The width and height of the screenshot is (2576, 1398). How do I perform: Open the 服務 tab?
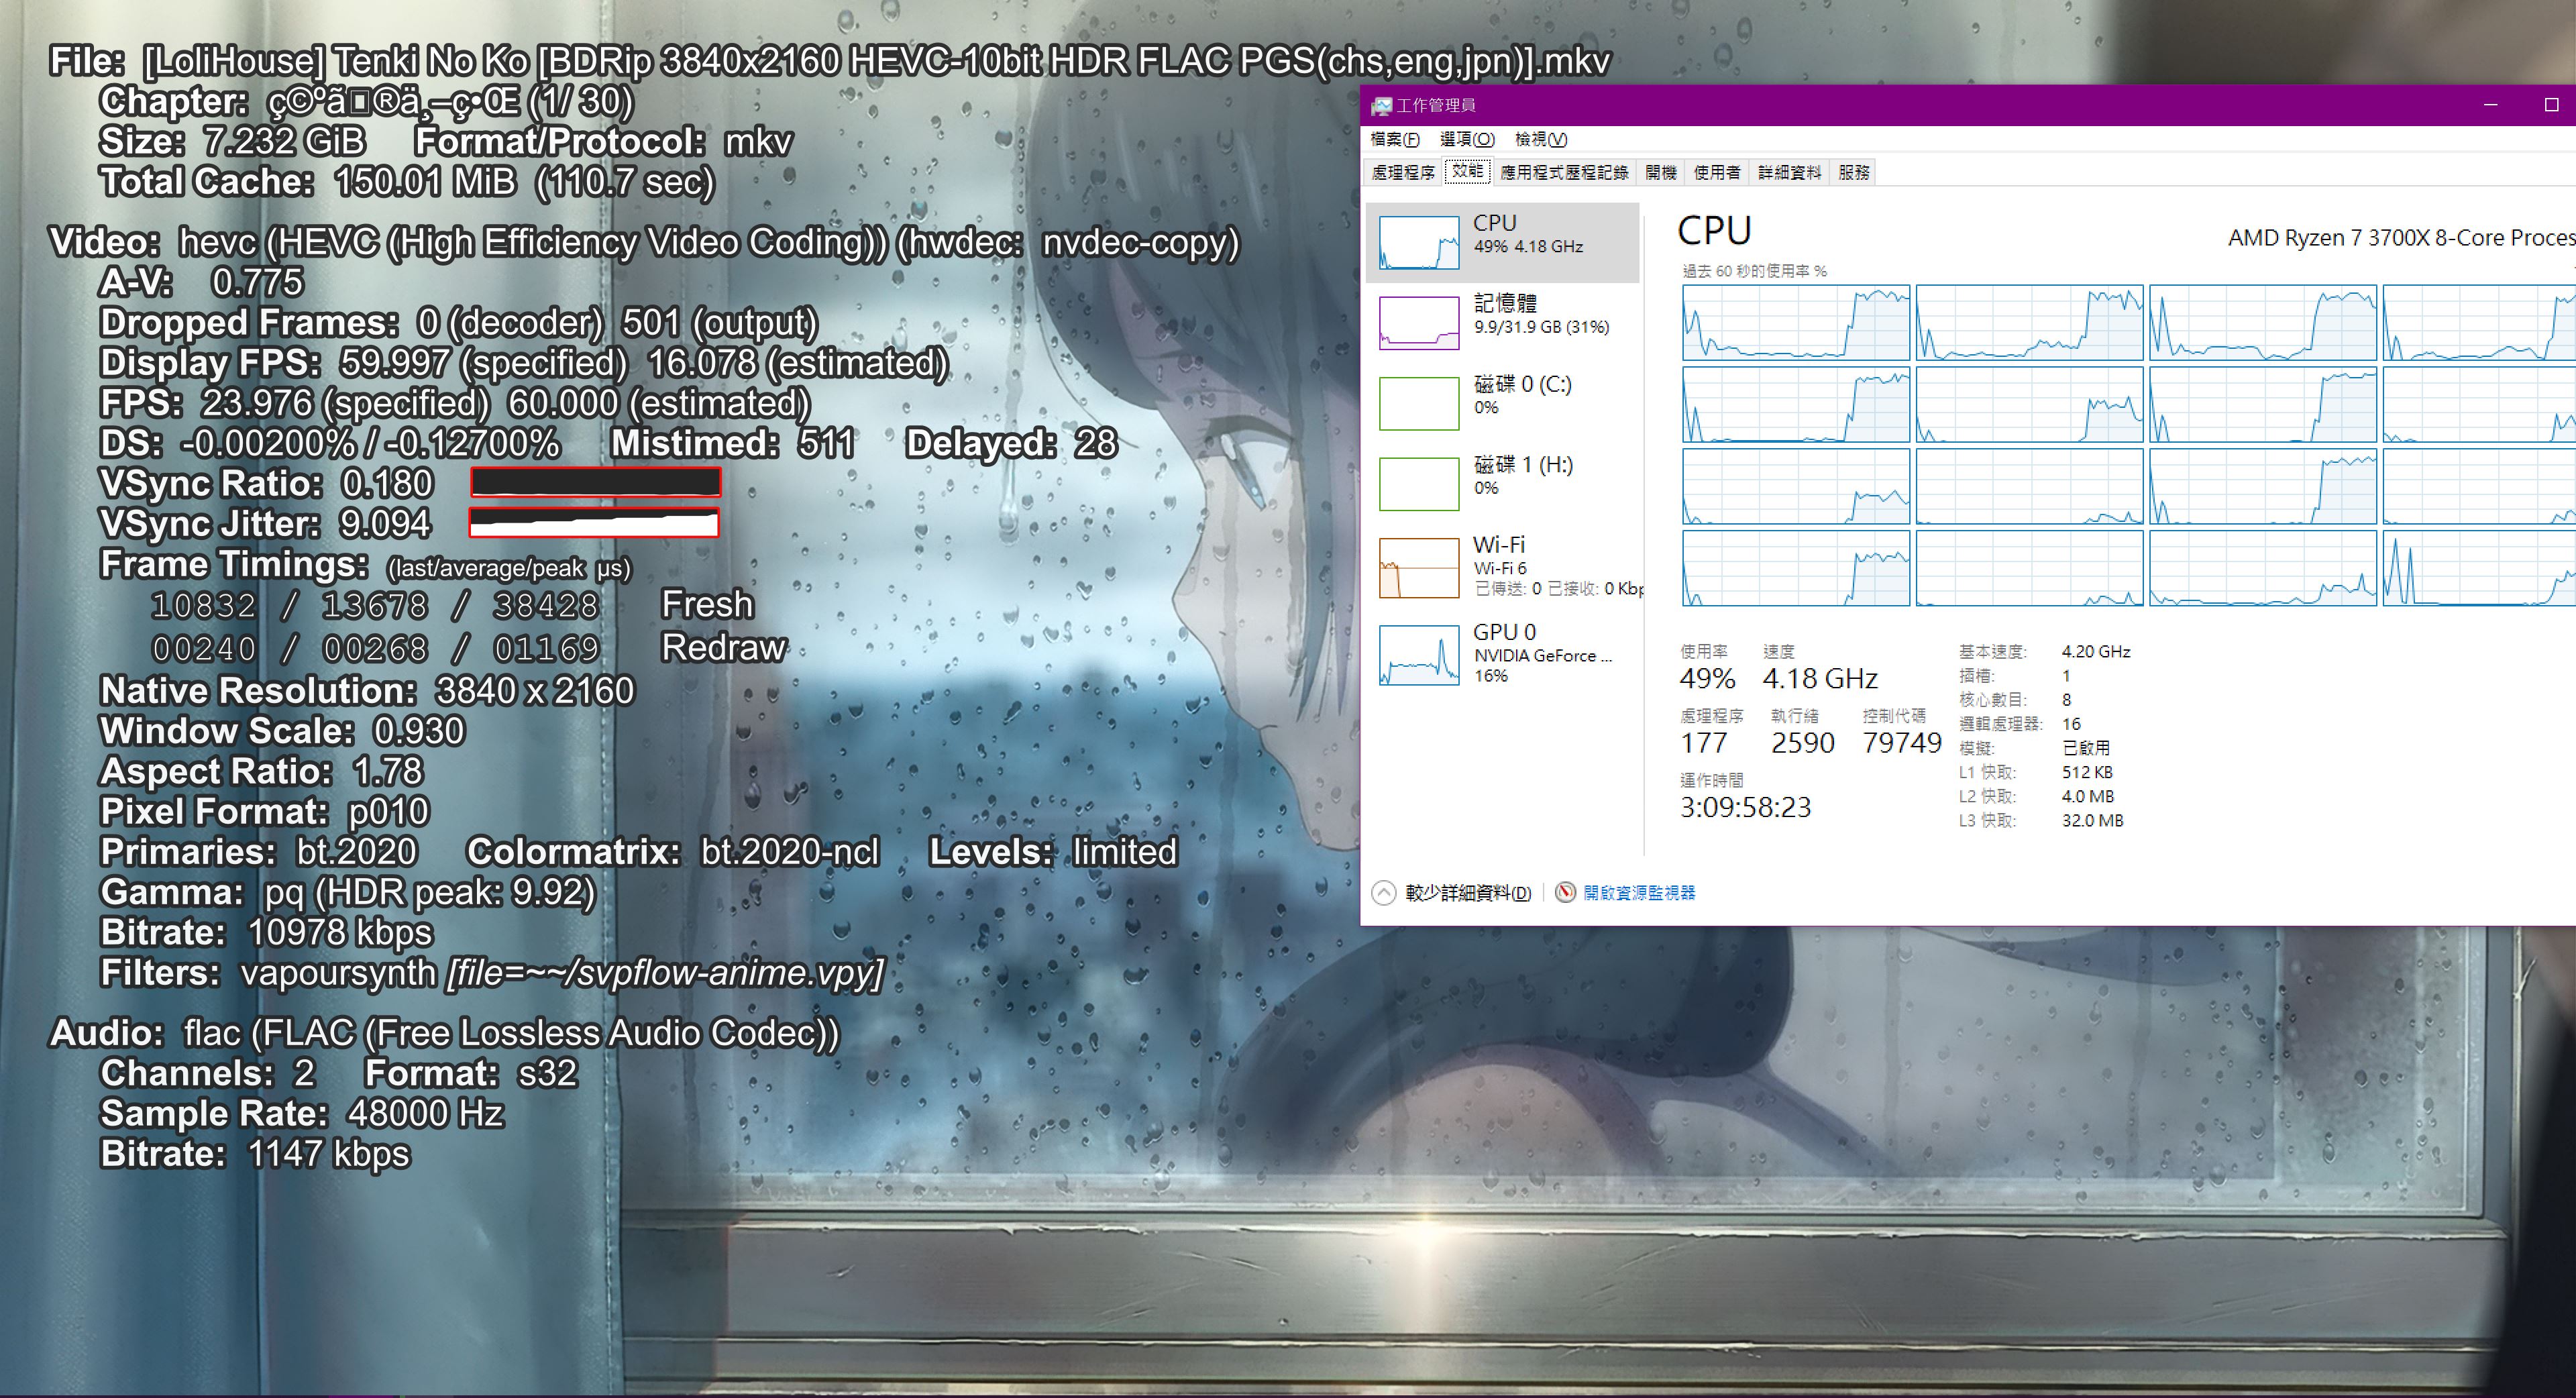pos(1854,172)
